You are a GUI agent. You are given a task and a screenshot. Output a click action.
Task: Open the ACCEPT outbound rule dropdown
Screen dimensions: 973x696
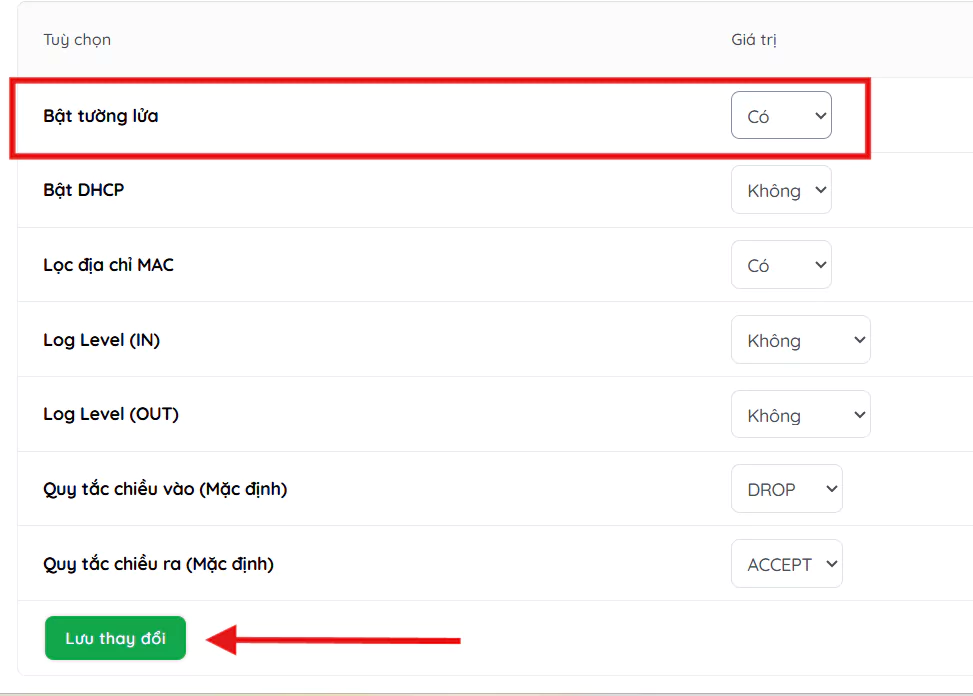tap(786, 565)
